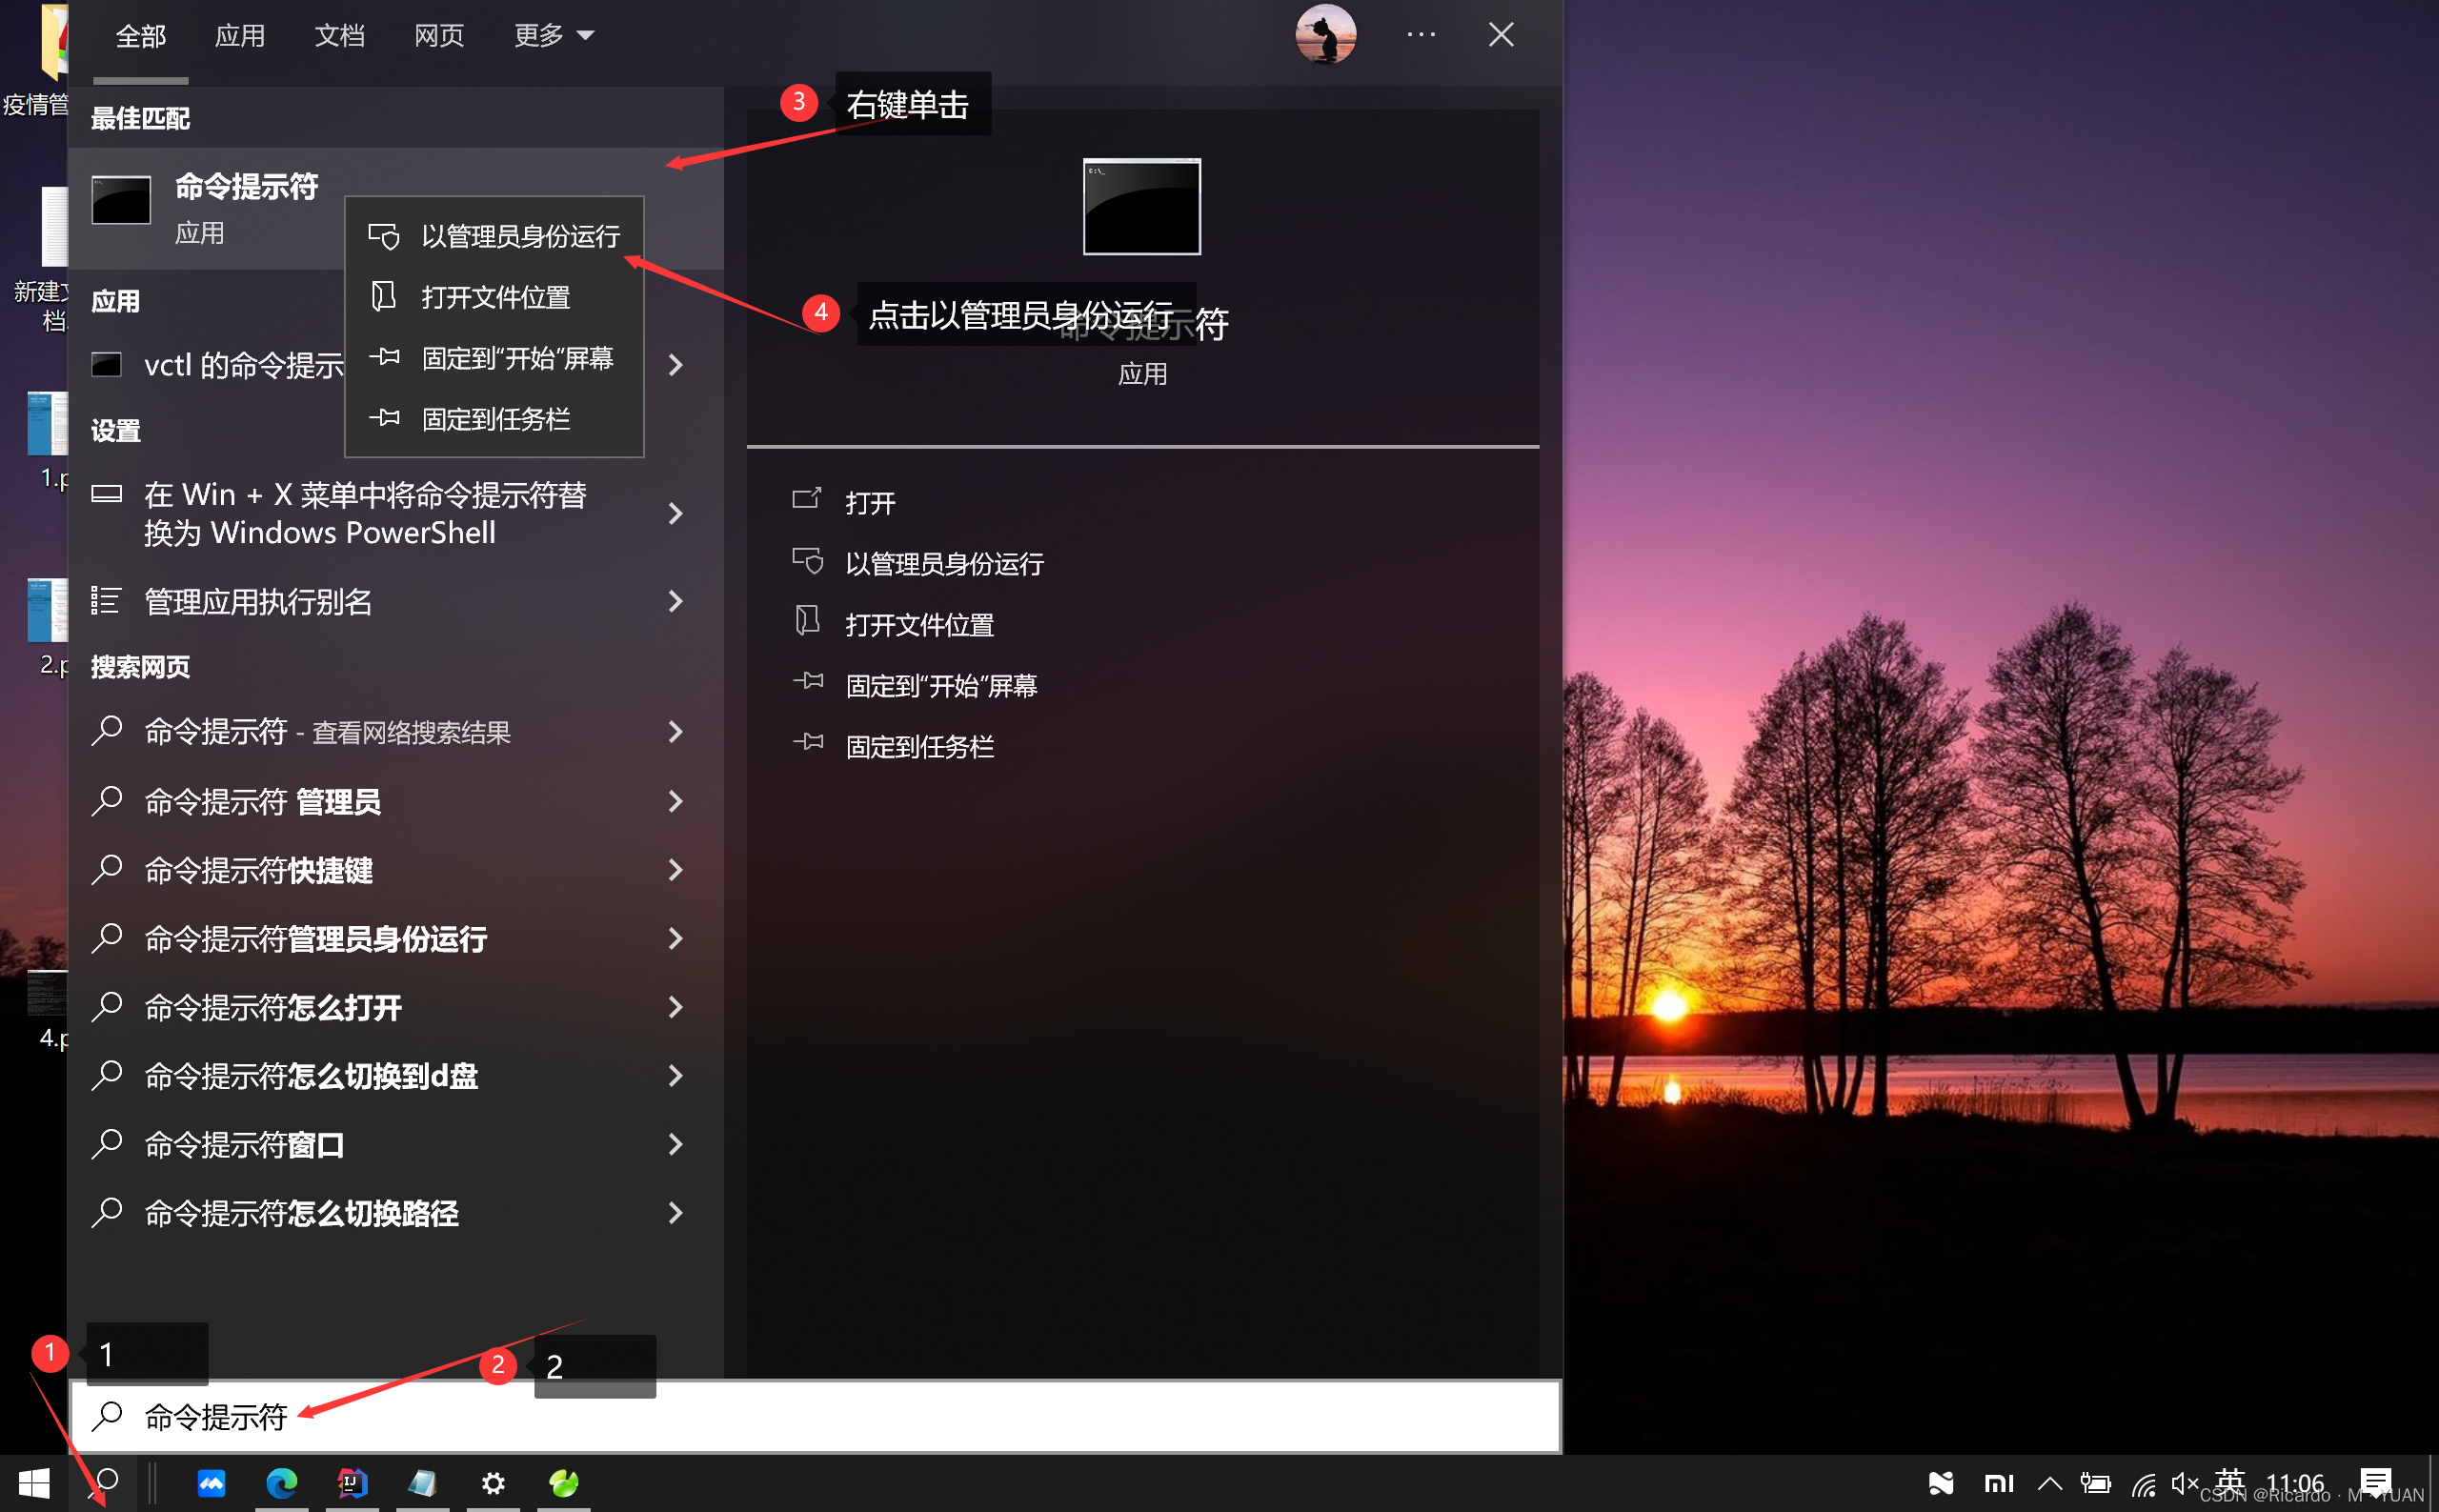
Task: Open the IntelliJ IDEA taskbar icon
Action: [352, 1483]
